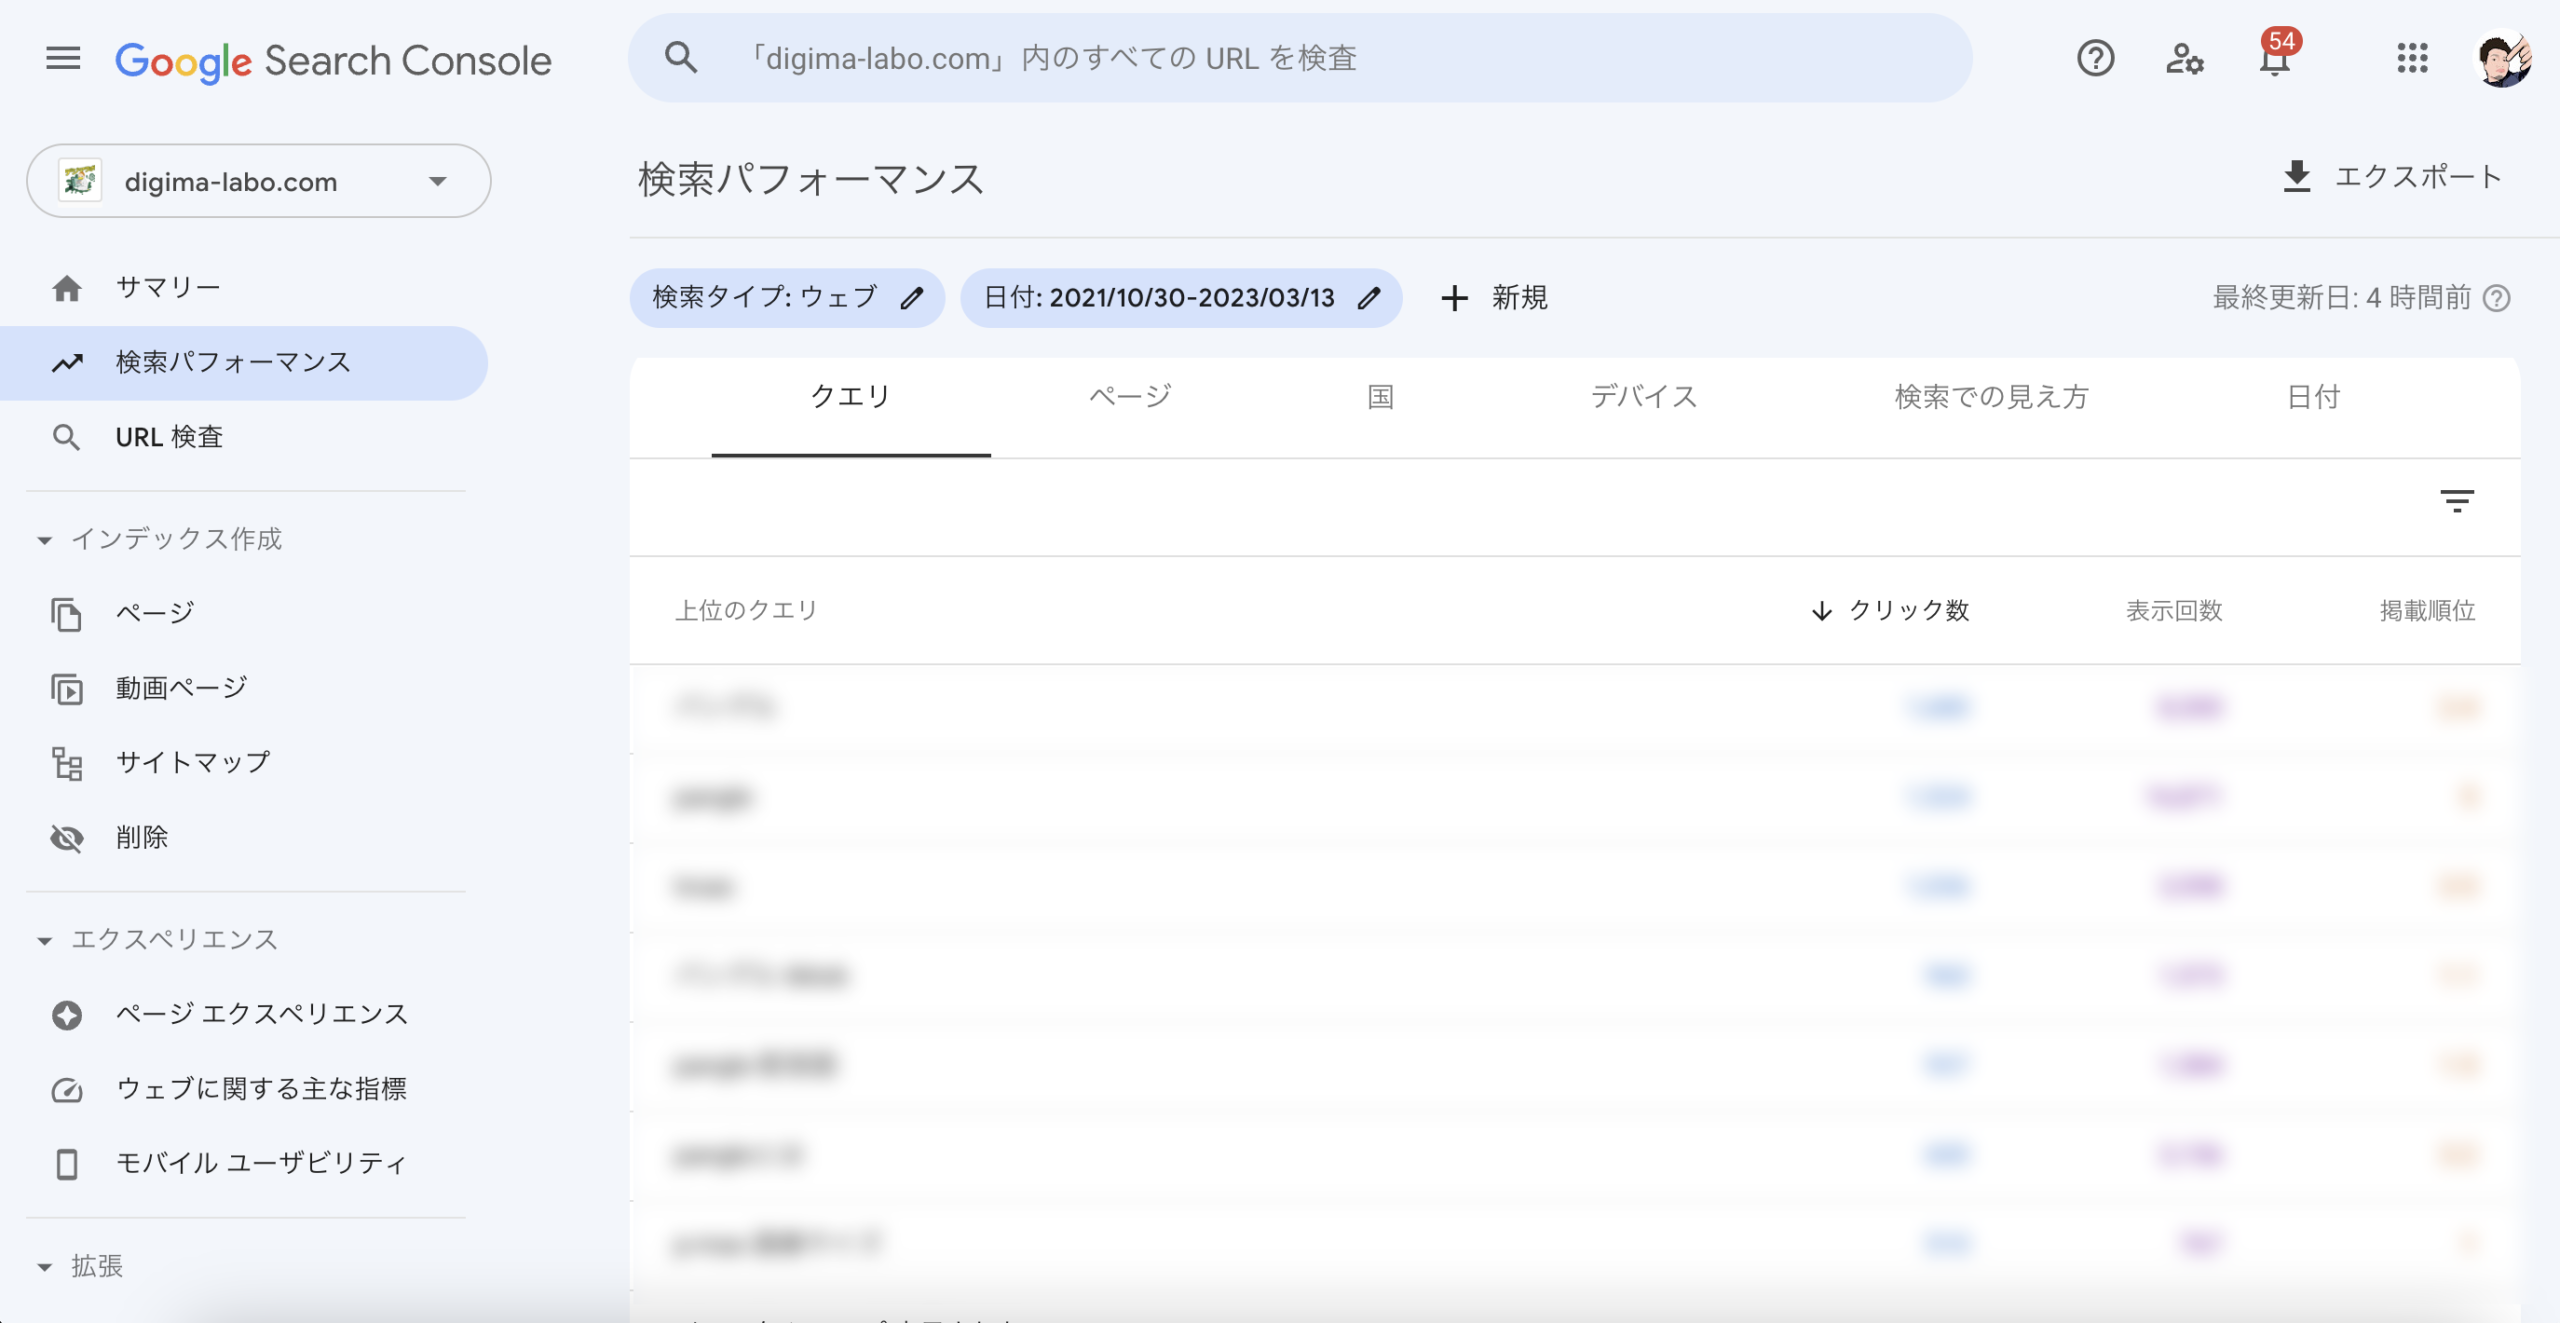Image resolution: width=2560 pixels, height=1323 pixels.
Task: Switch to the 国 tab
Action: click(1379, 397)
